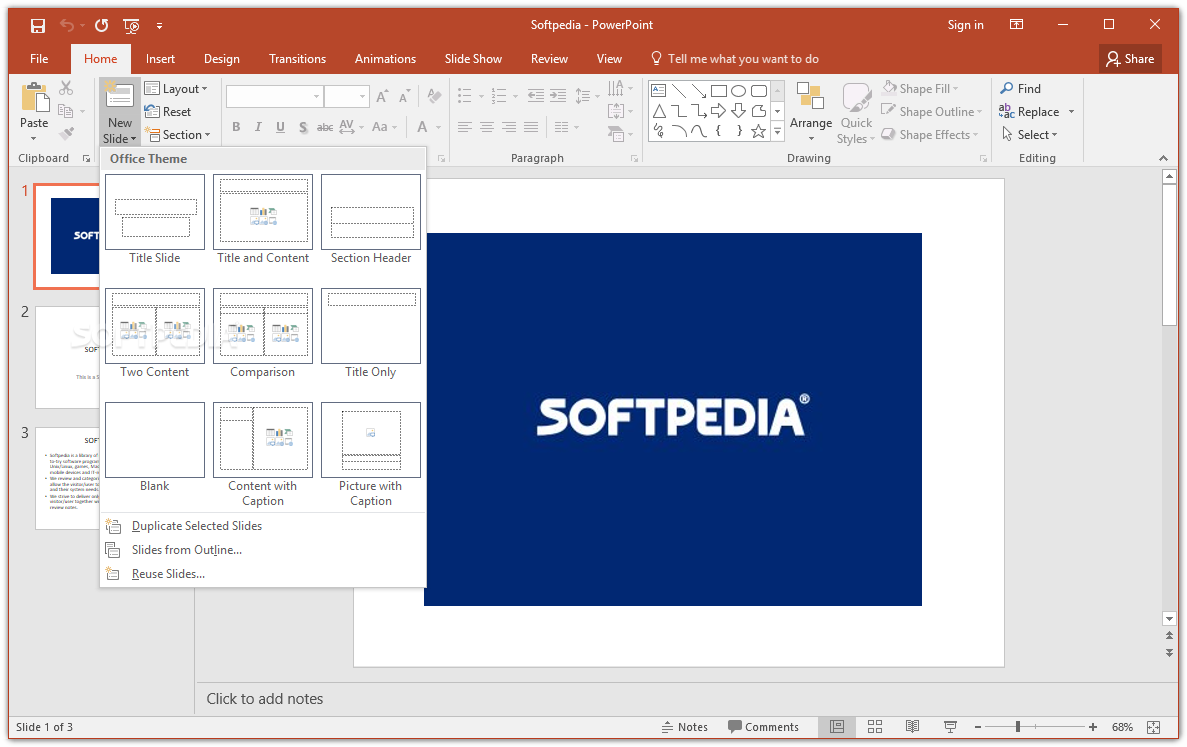Screen dimensions: 1187x747
Task: Open the File tab
Action: tap(39, 58)
